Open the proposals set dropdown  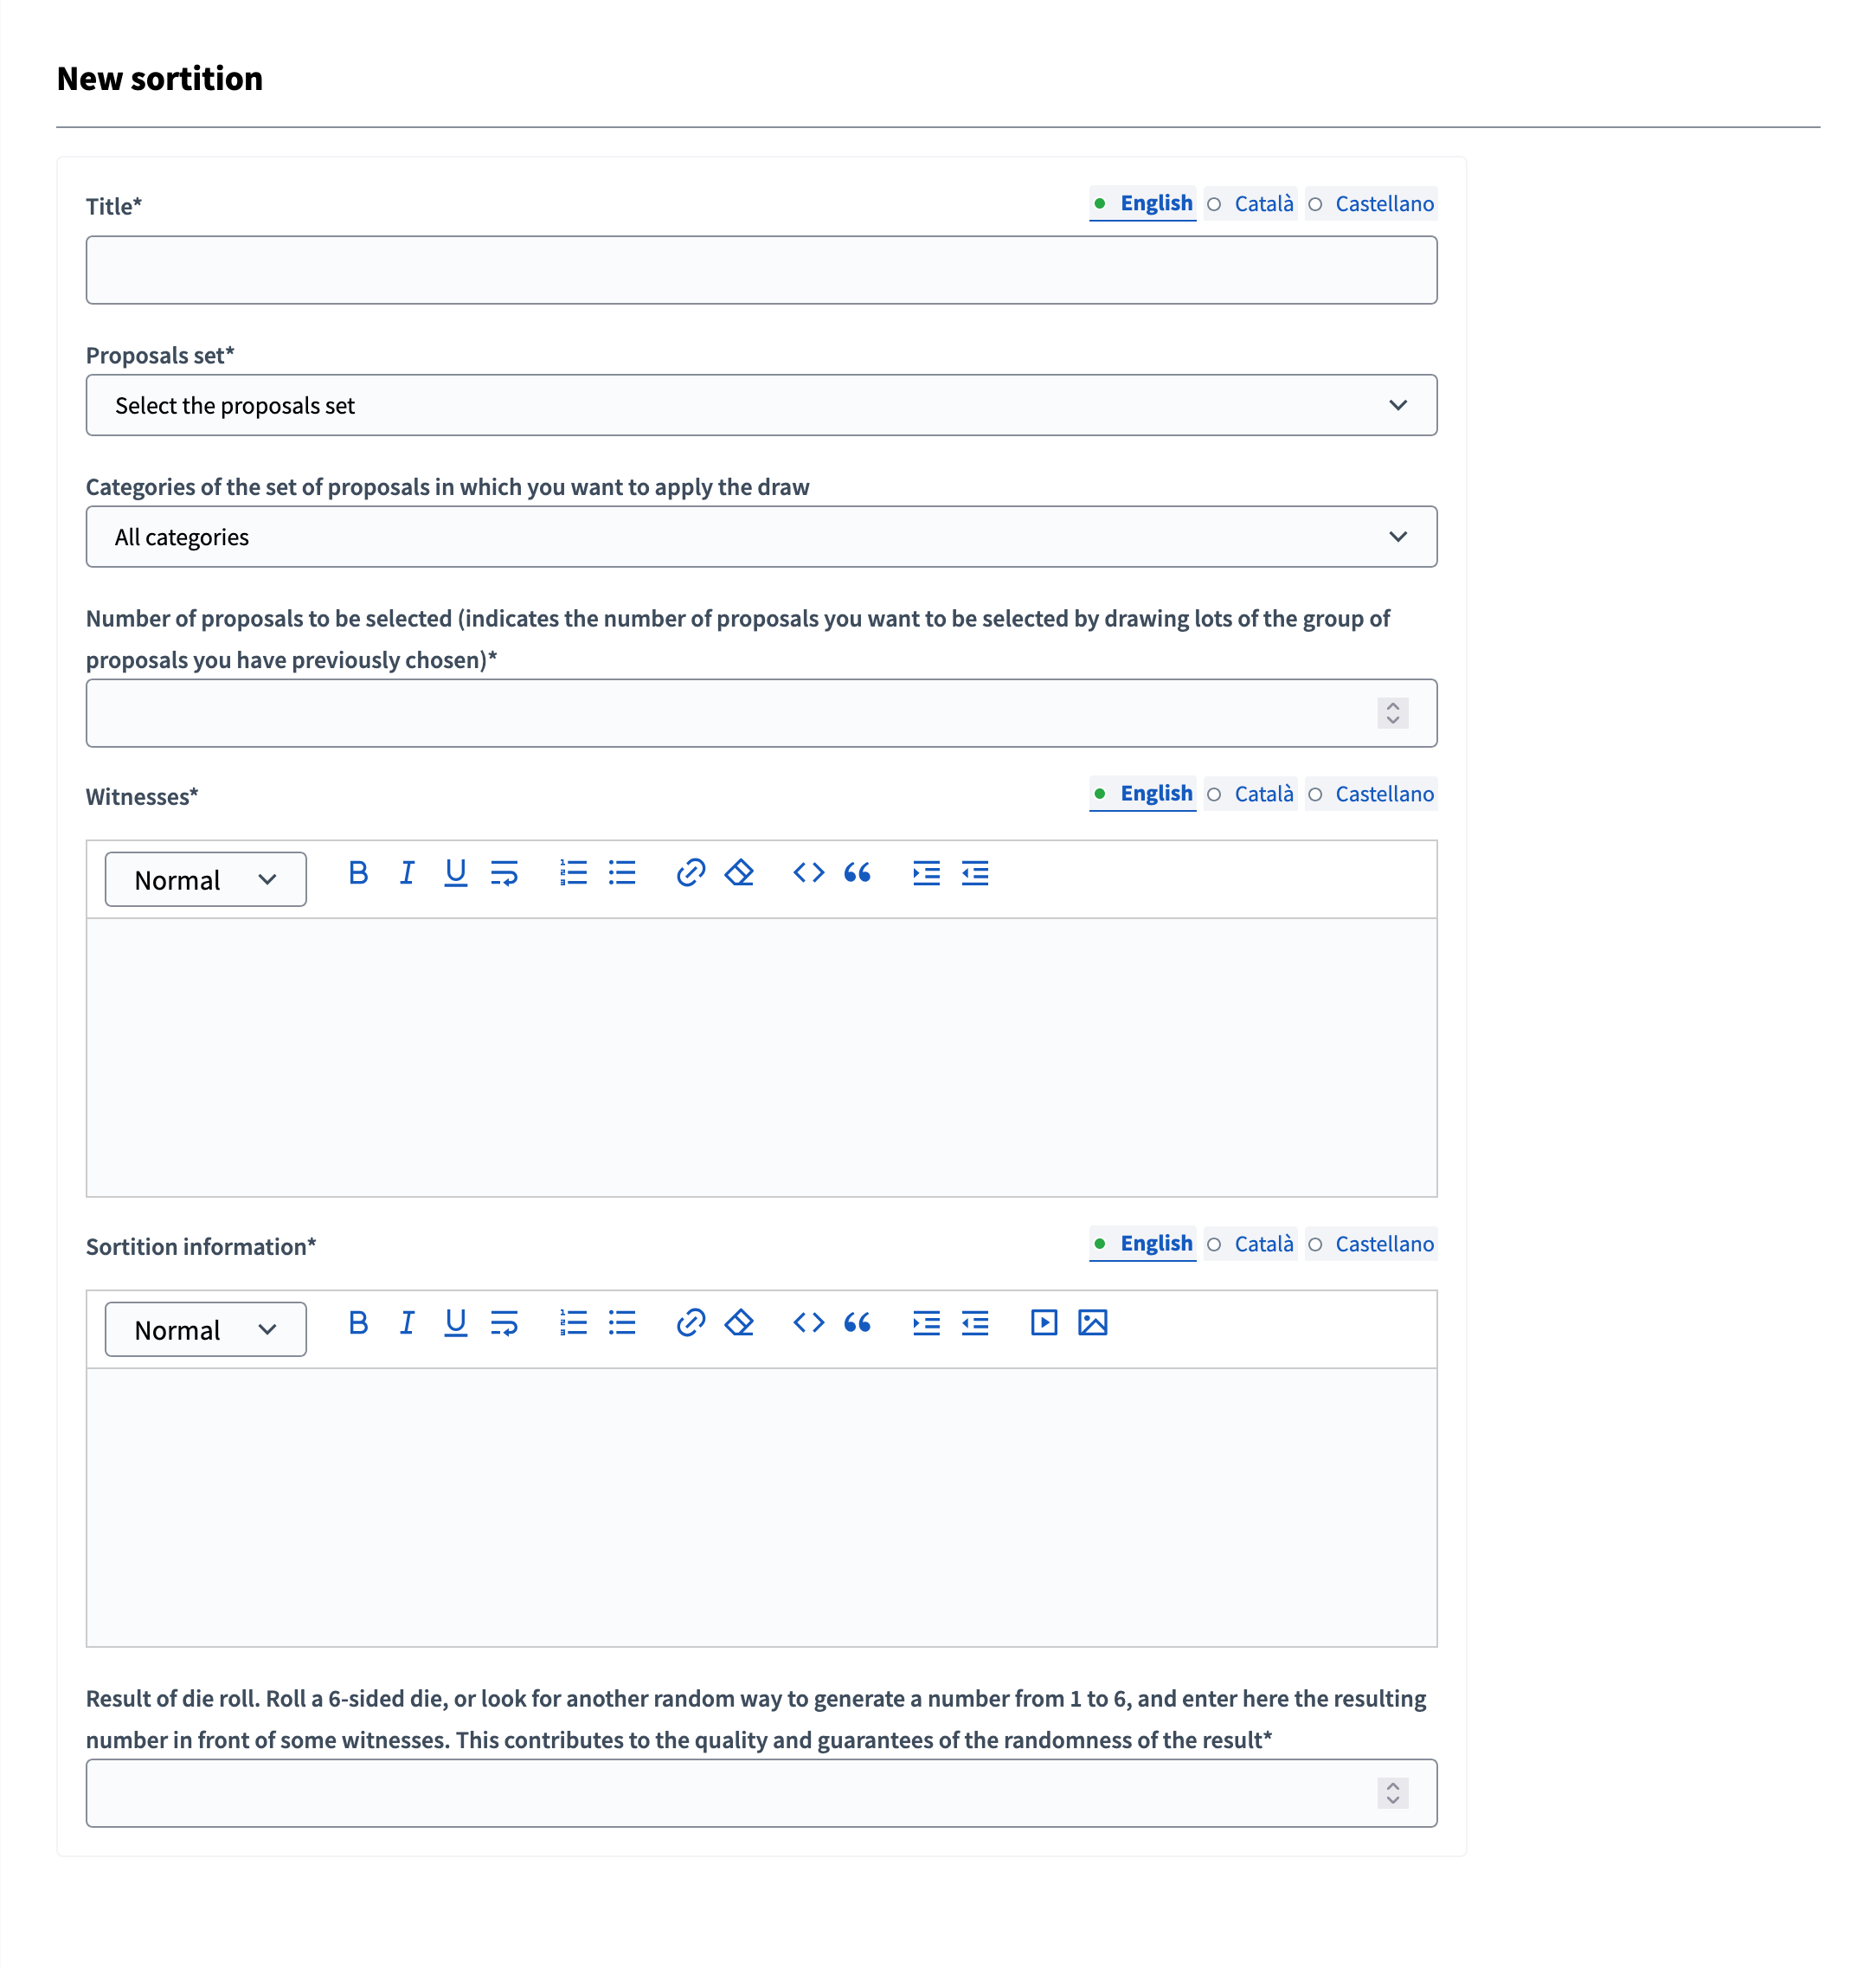pyautogui.click(x=761, y=405)
